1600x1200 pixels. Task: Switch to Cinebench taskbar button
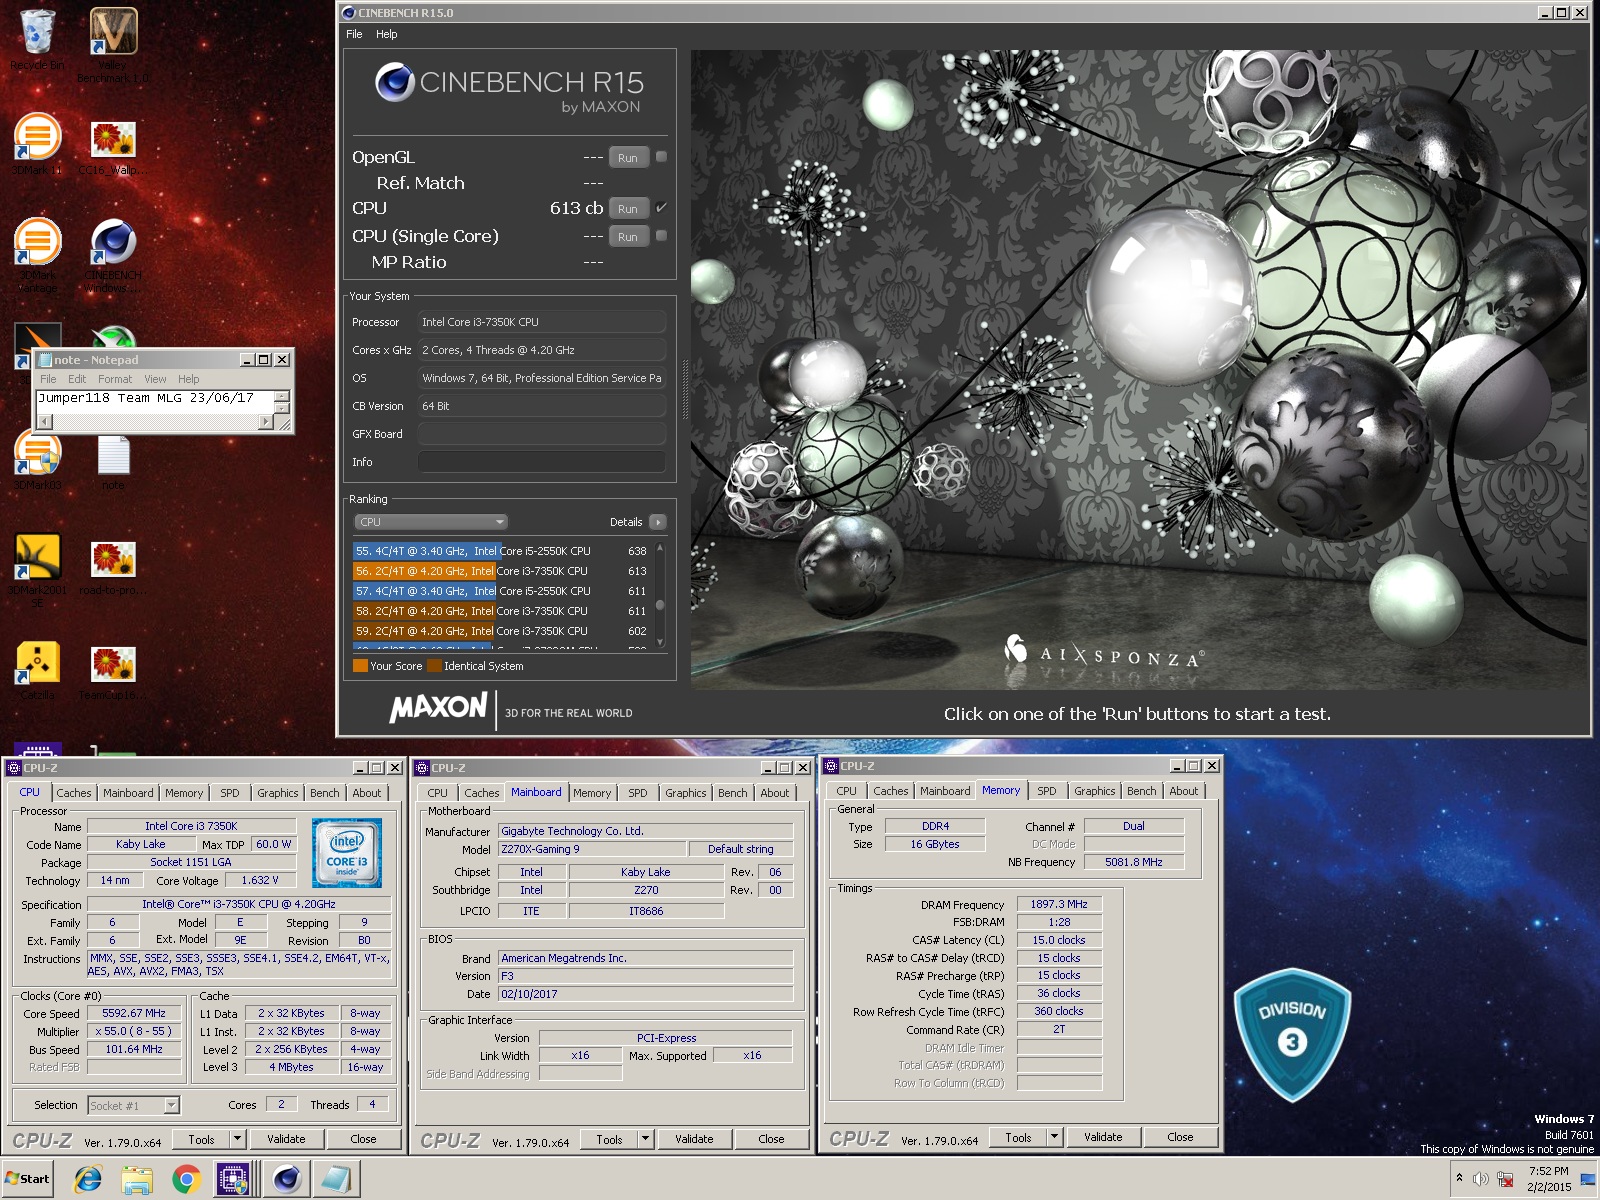(286, 1179)
